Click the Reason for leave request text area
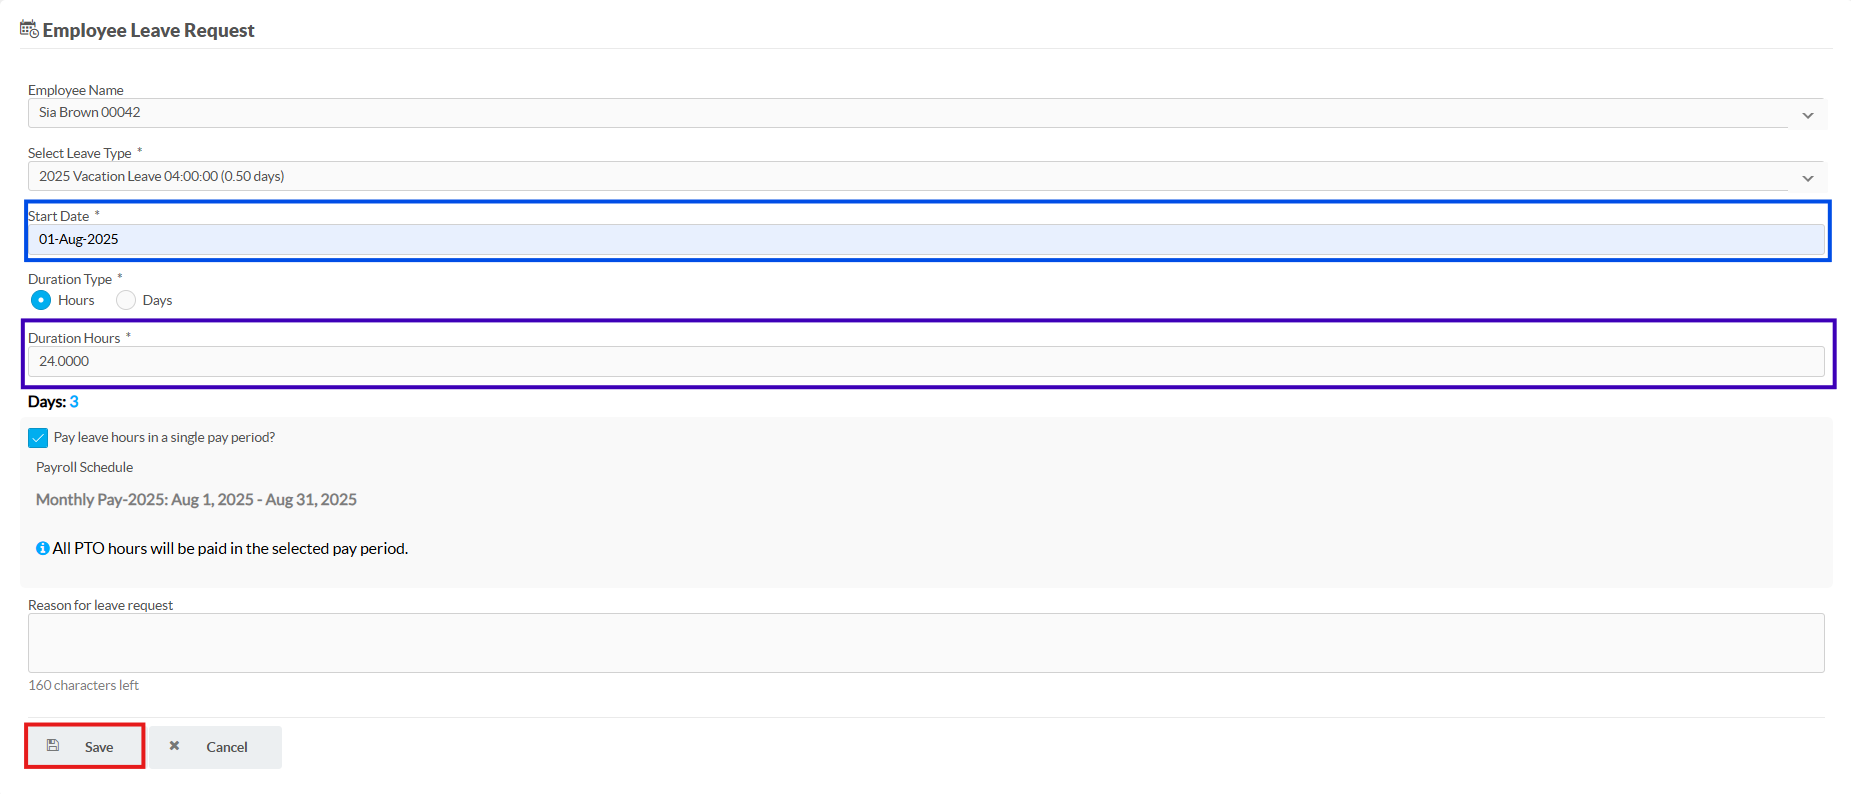 [926, 643]
